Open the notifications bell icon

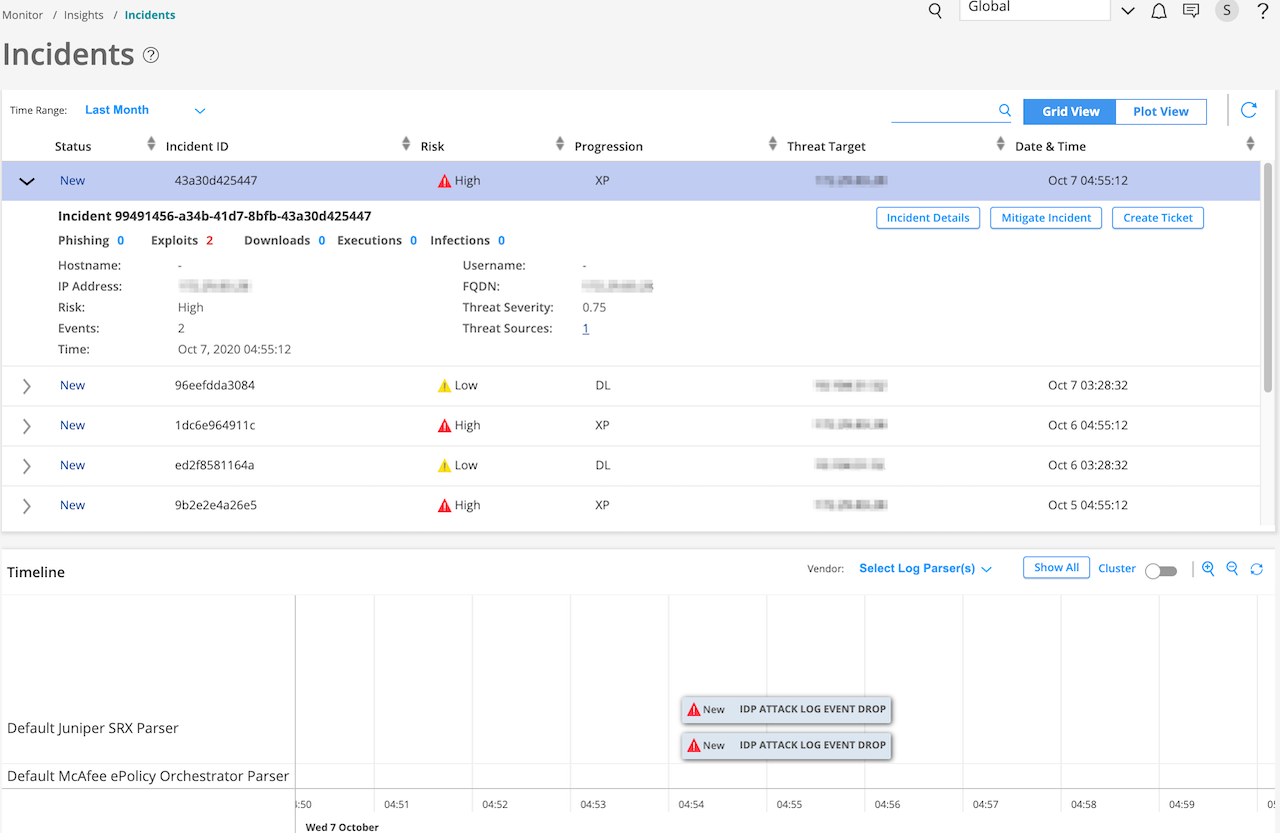(x=1159, y=12)
